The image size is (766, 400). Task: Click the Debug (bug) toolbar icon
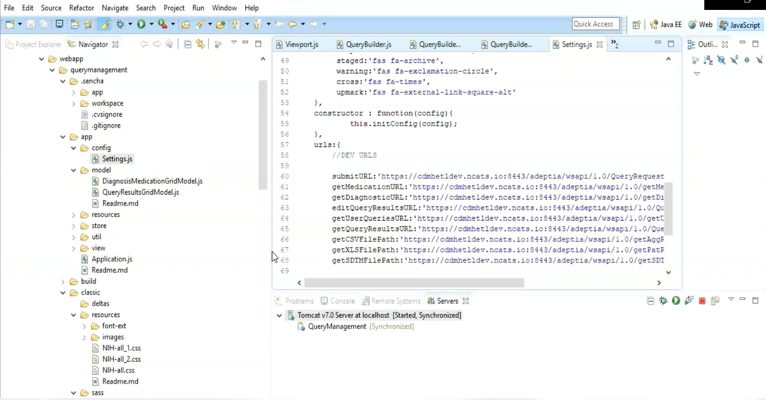click(x=120, y=24)
